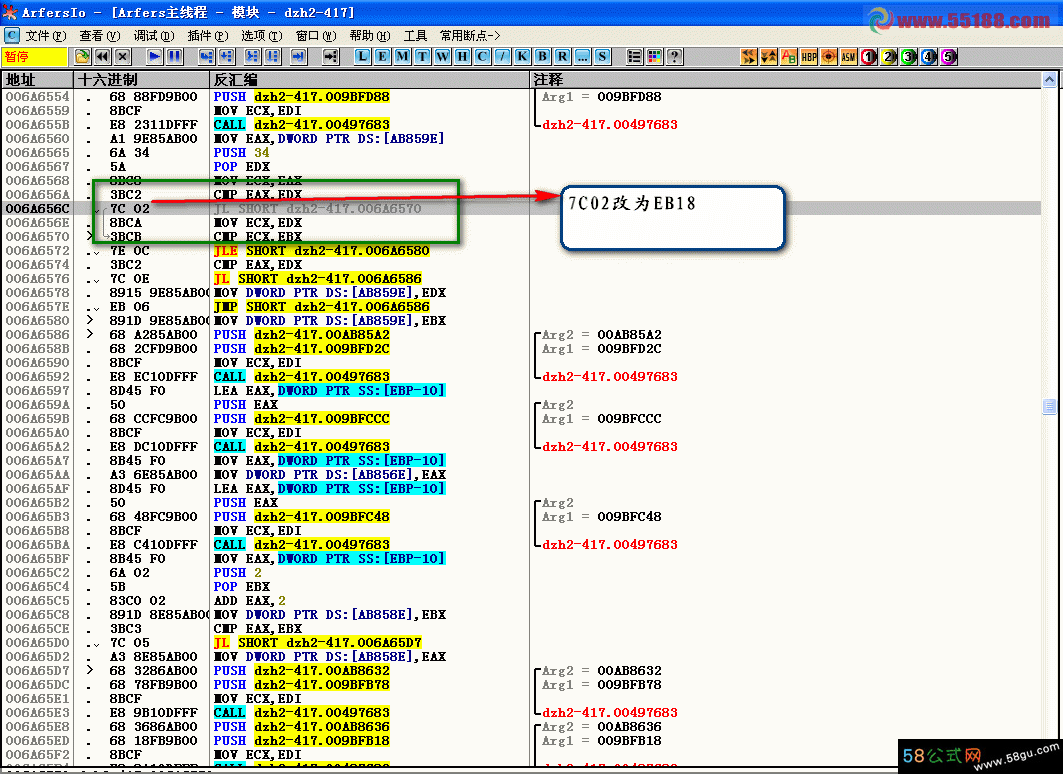Show Patches window (slash button)
The image size is (1063, 774).
tap(502, 57)
